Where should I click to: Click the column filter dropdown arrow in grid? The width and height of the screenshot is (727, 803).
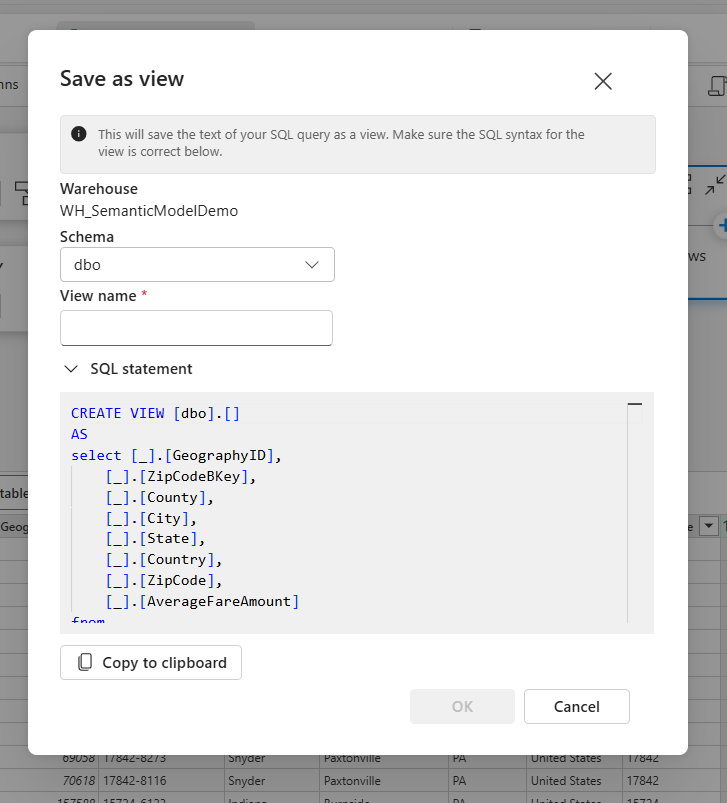(x=709, y=526)
